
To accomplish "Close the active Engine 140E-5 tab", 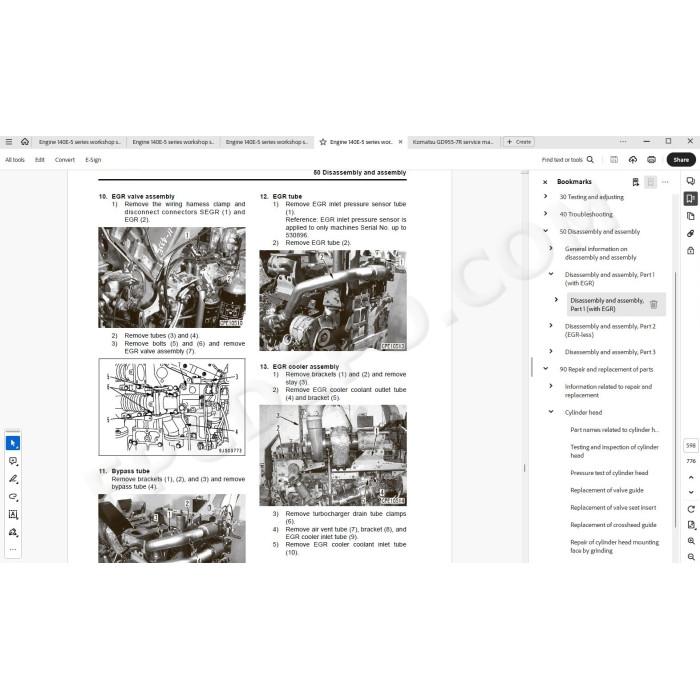I will (x=400, y=142).
